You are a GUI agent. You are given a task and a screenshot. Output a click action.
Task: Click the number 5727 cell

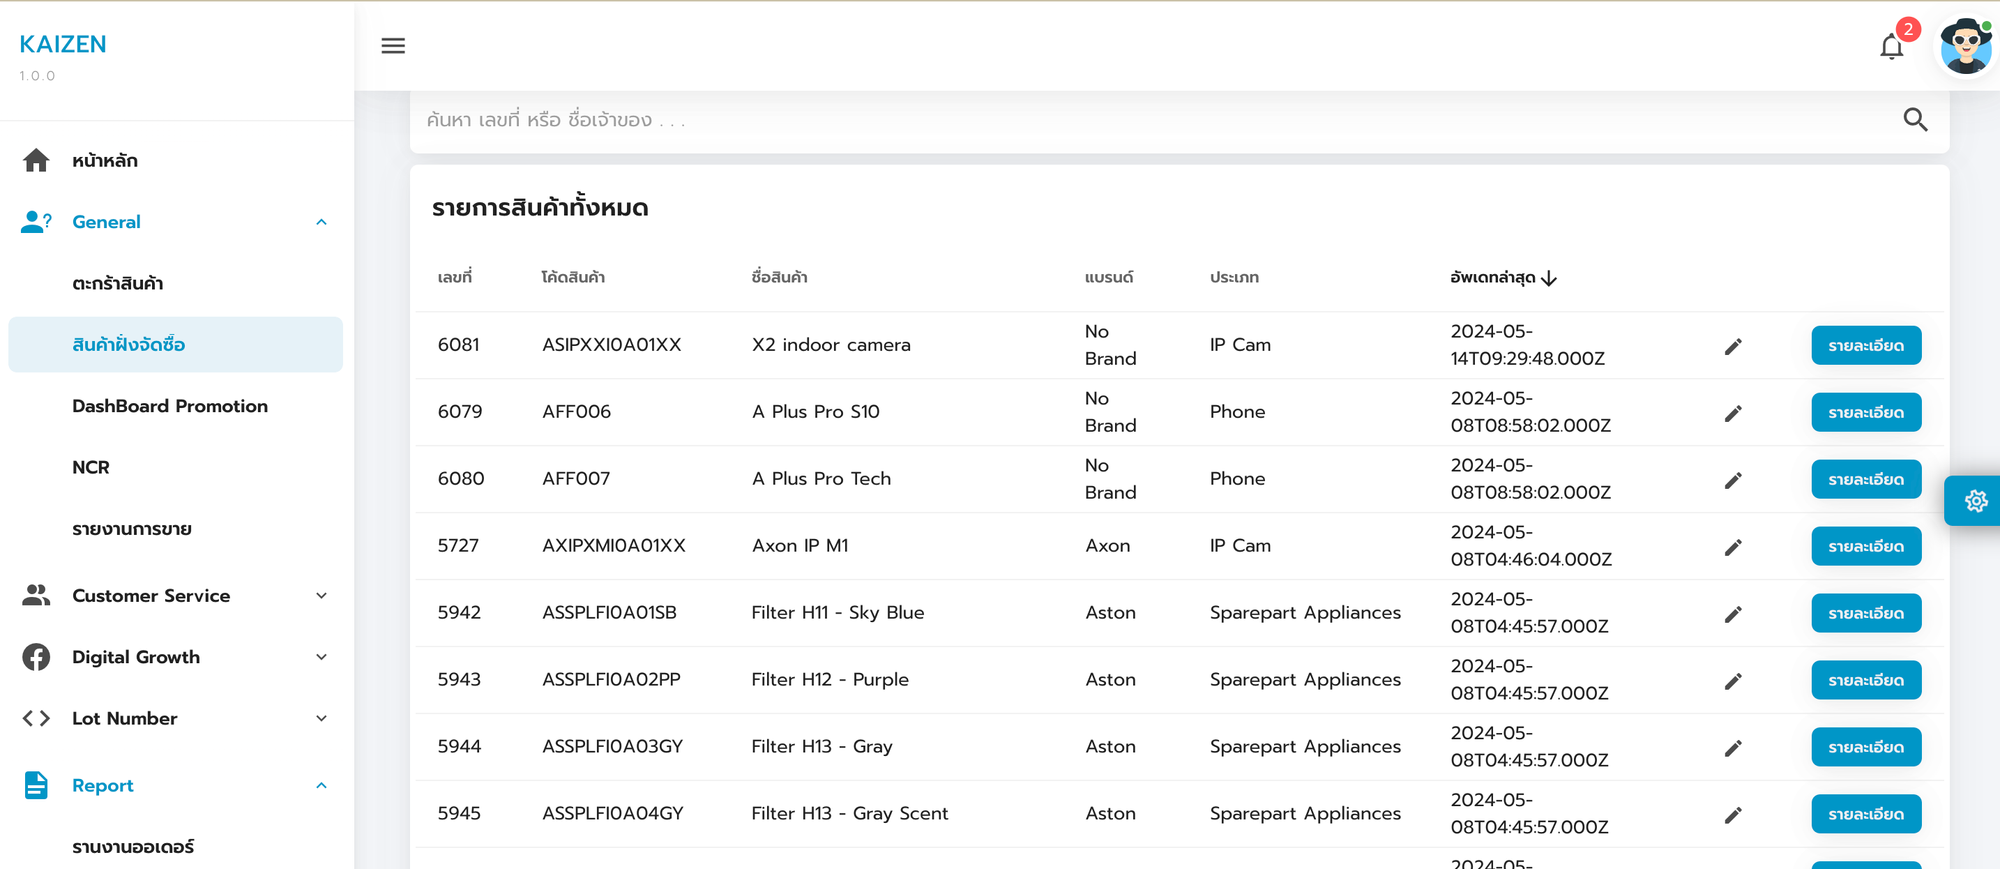458,546
